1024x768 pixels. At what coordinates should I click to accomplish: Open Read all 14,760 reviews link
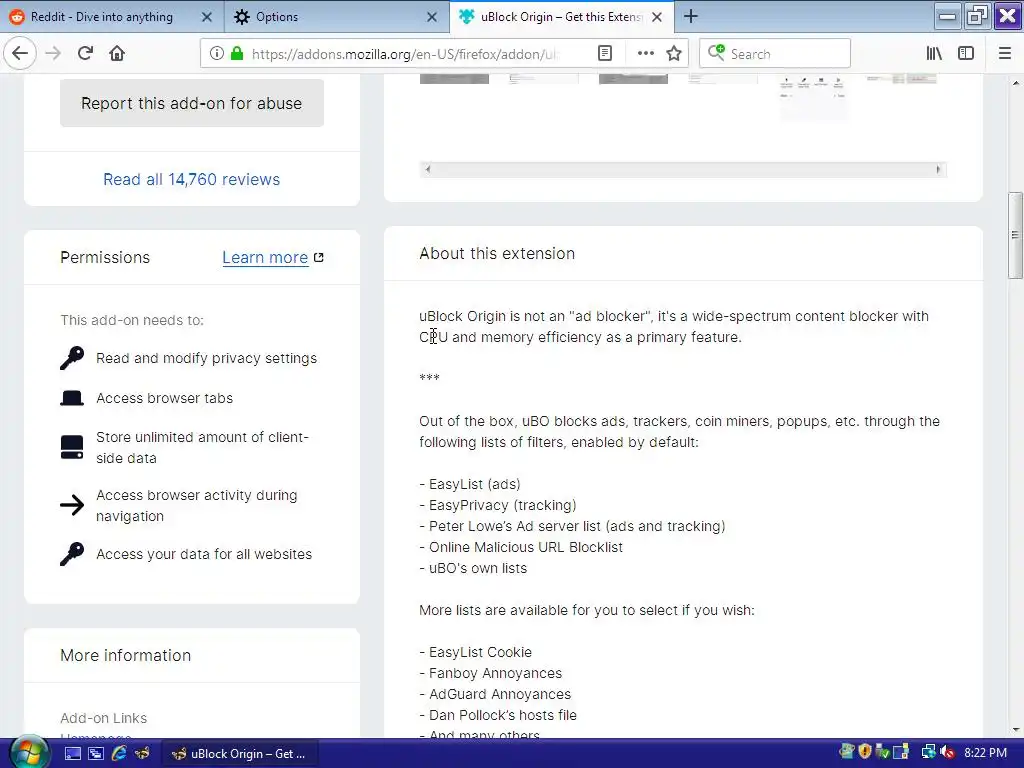[191, 179]
